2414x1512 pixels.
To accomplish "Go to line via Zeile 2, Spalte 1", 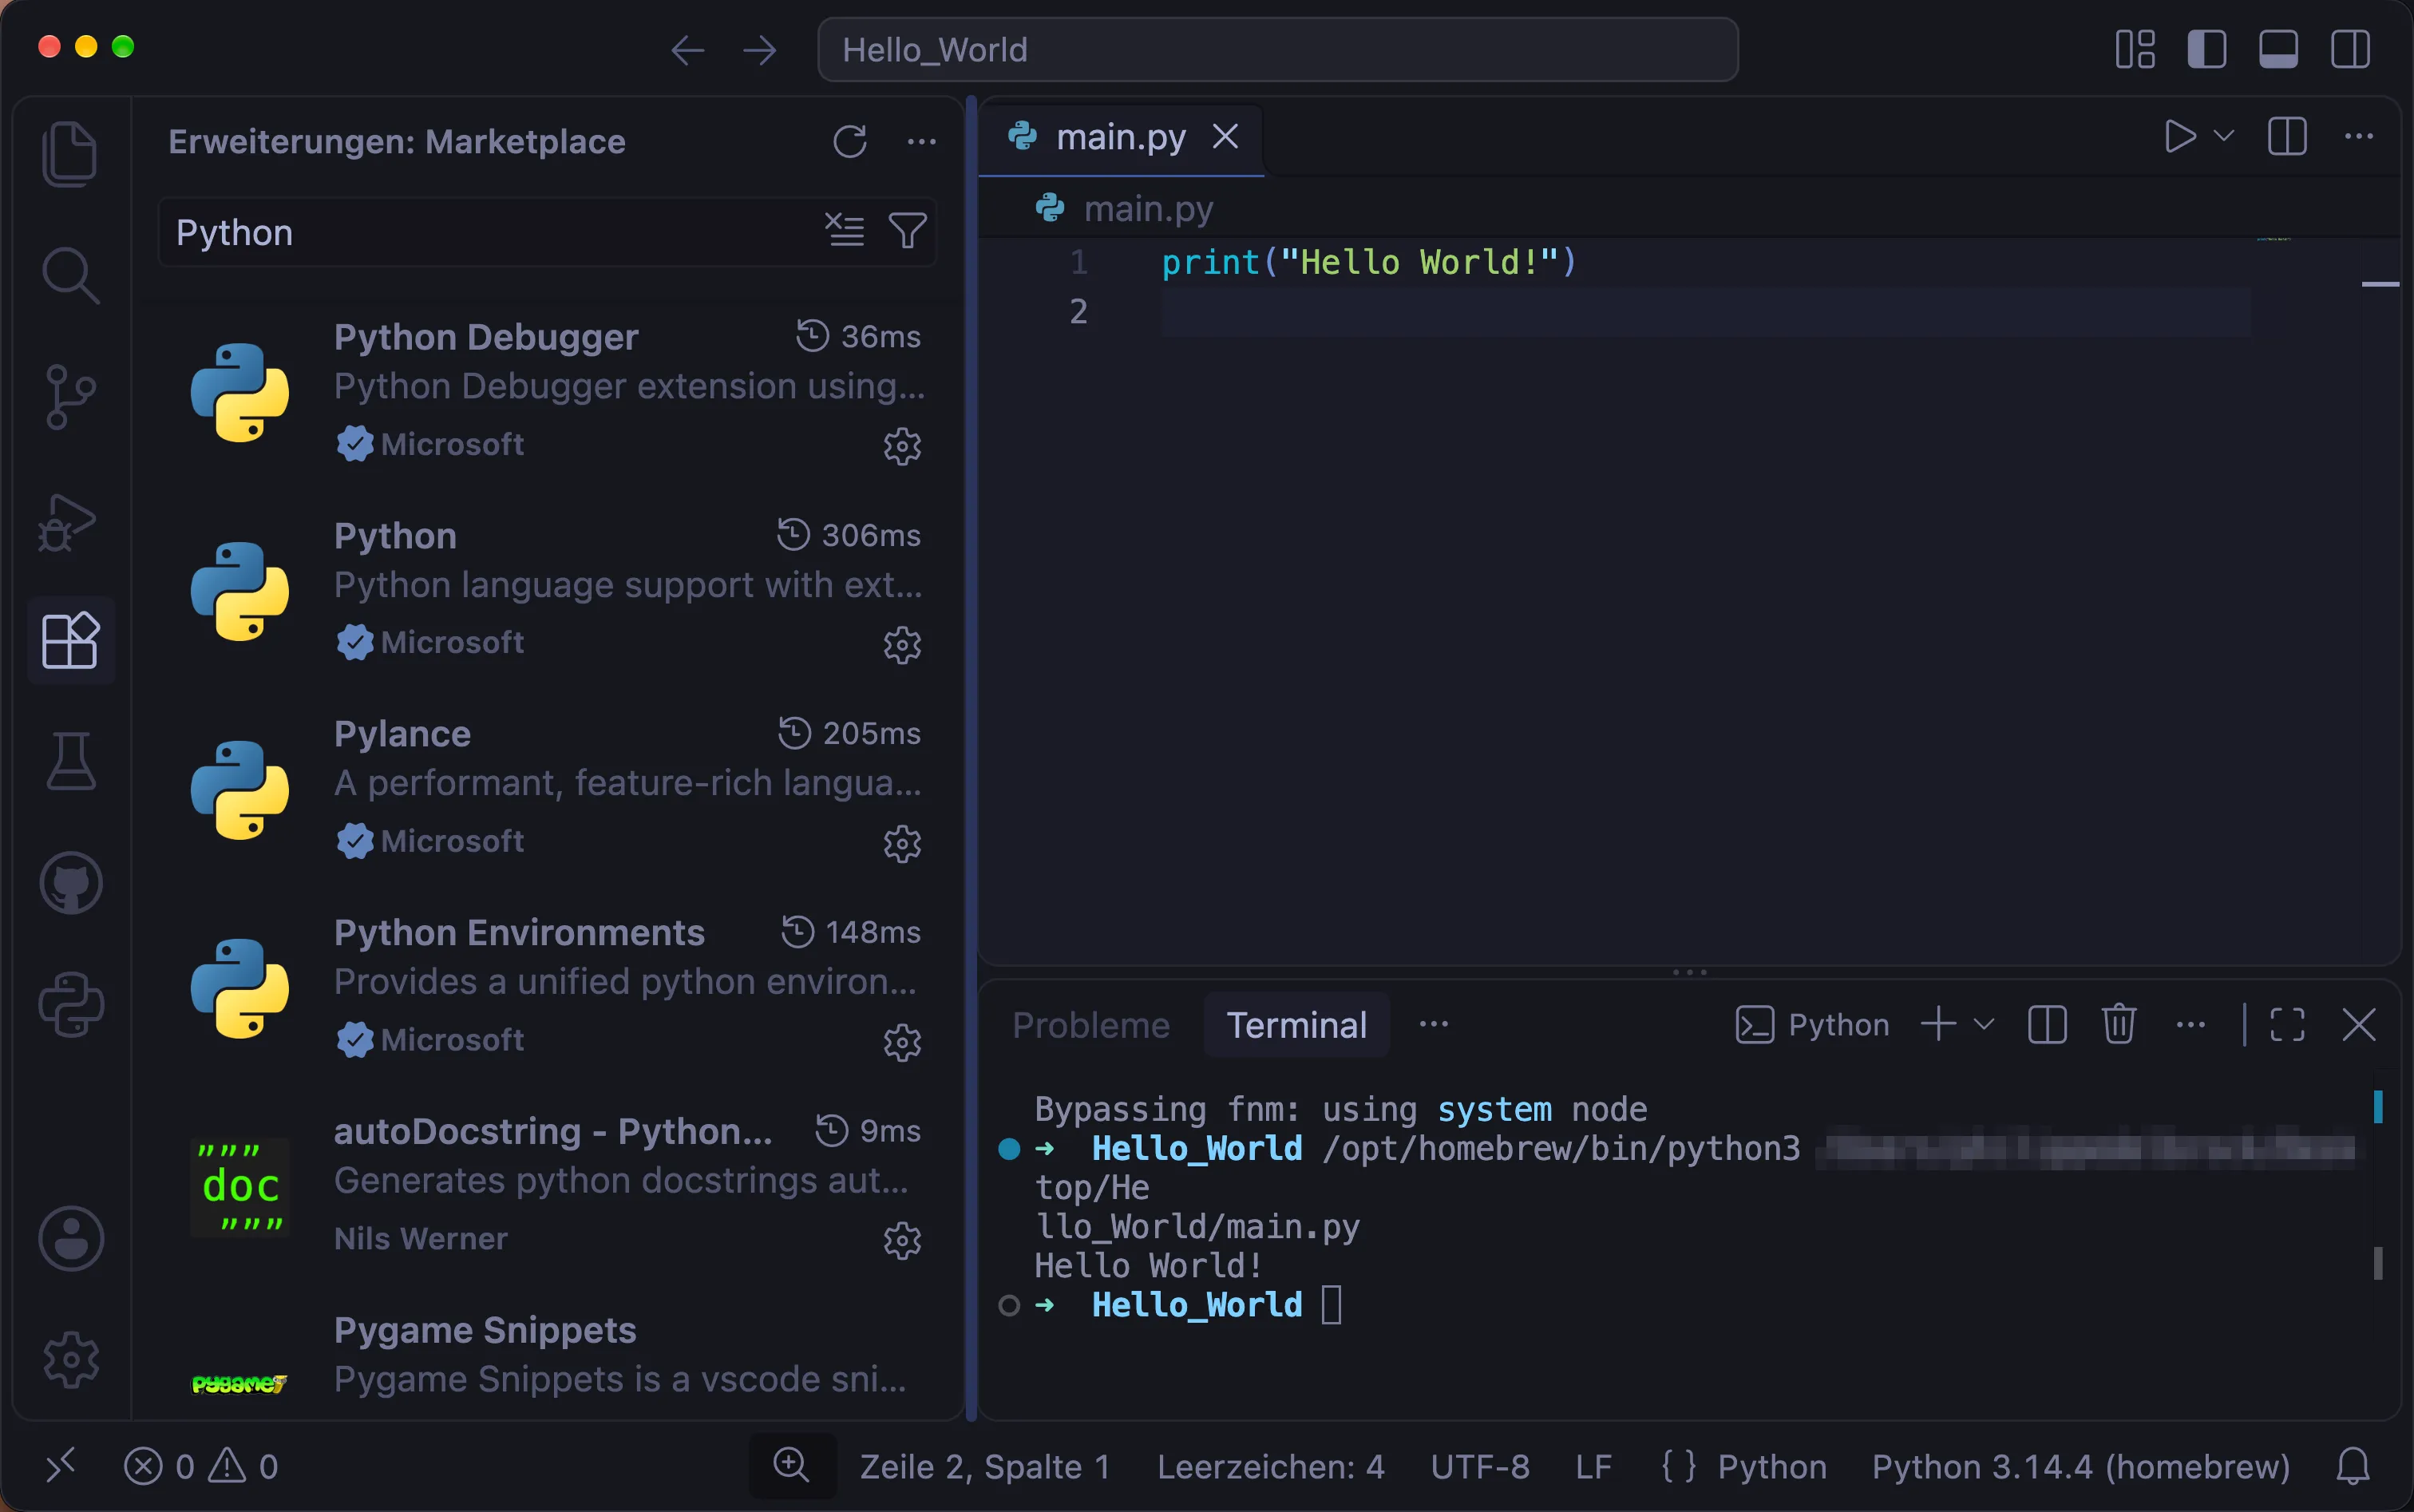I will click(985, 1467).
